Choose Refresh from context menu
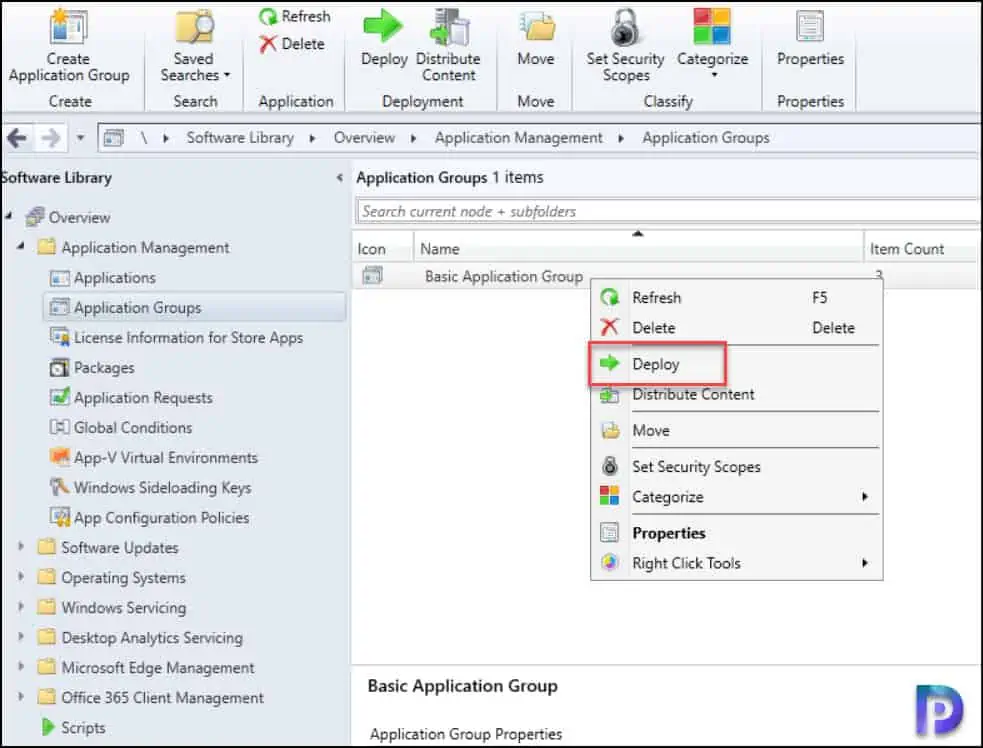 (737, 297)
